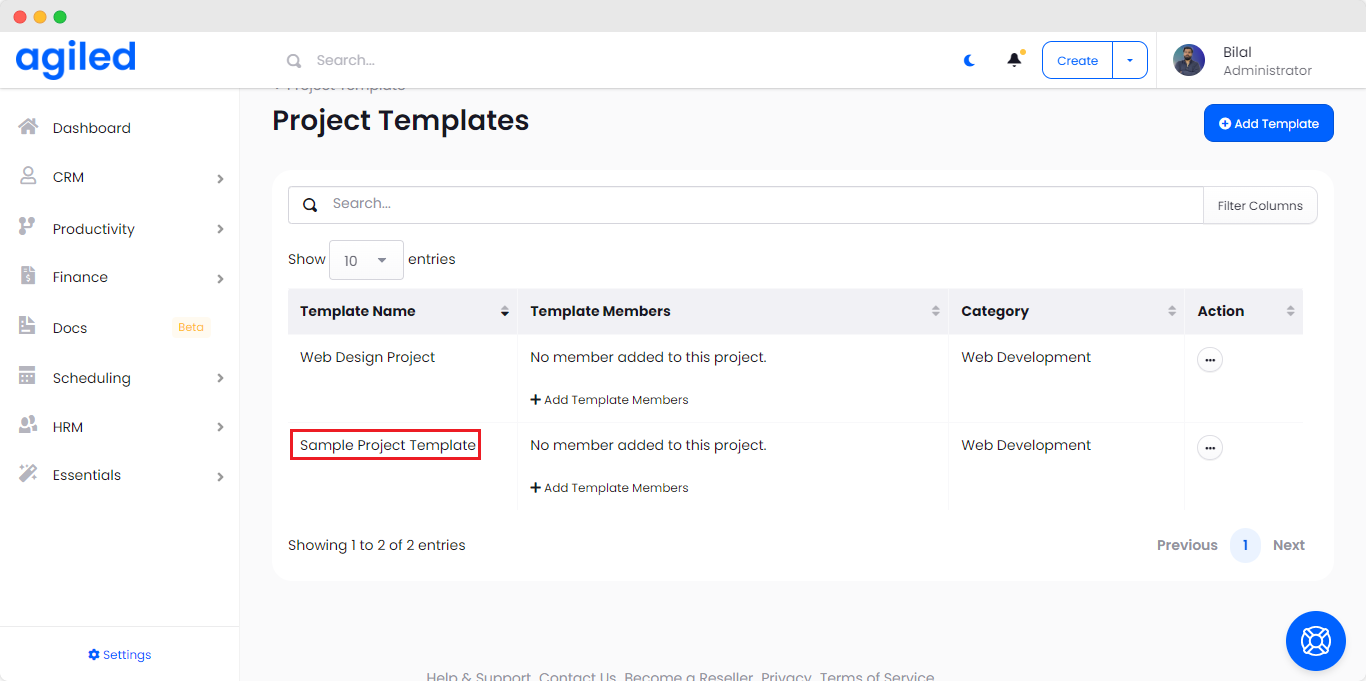Toggle dark mode moon icon
This screenshot has width=1366, height=681.
969,60
